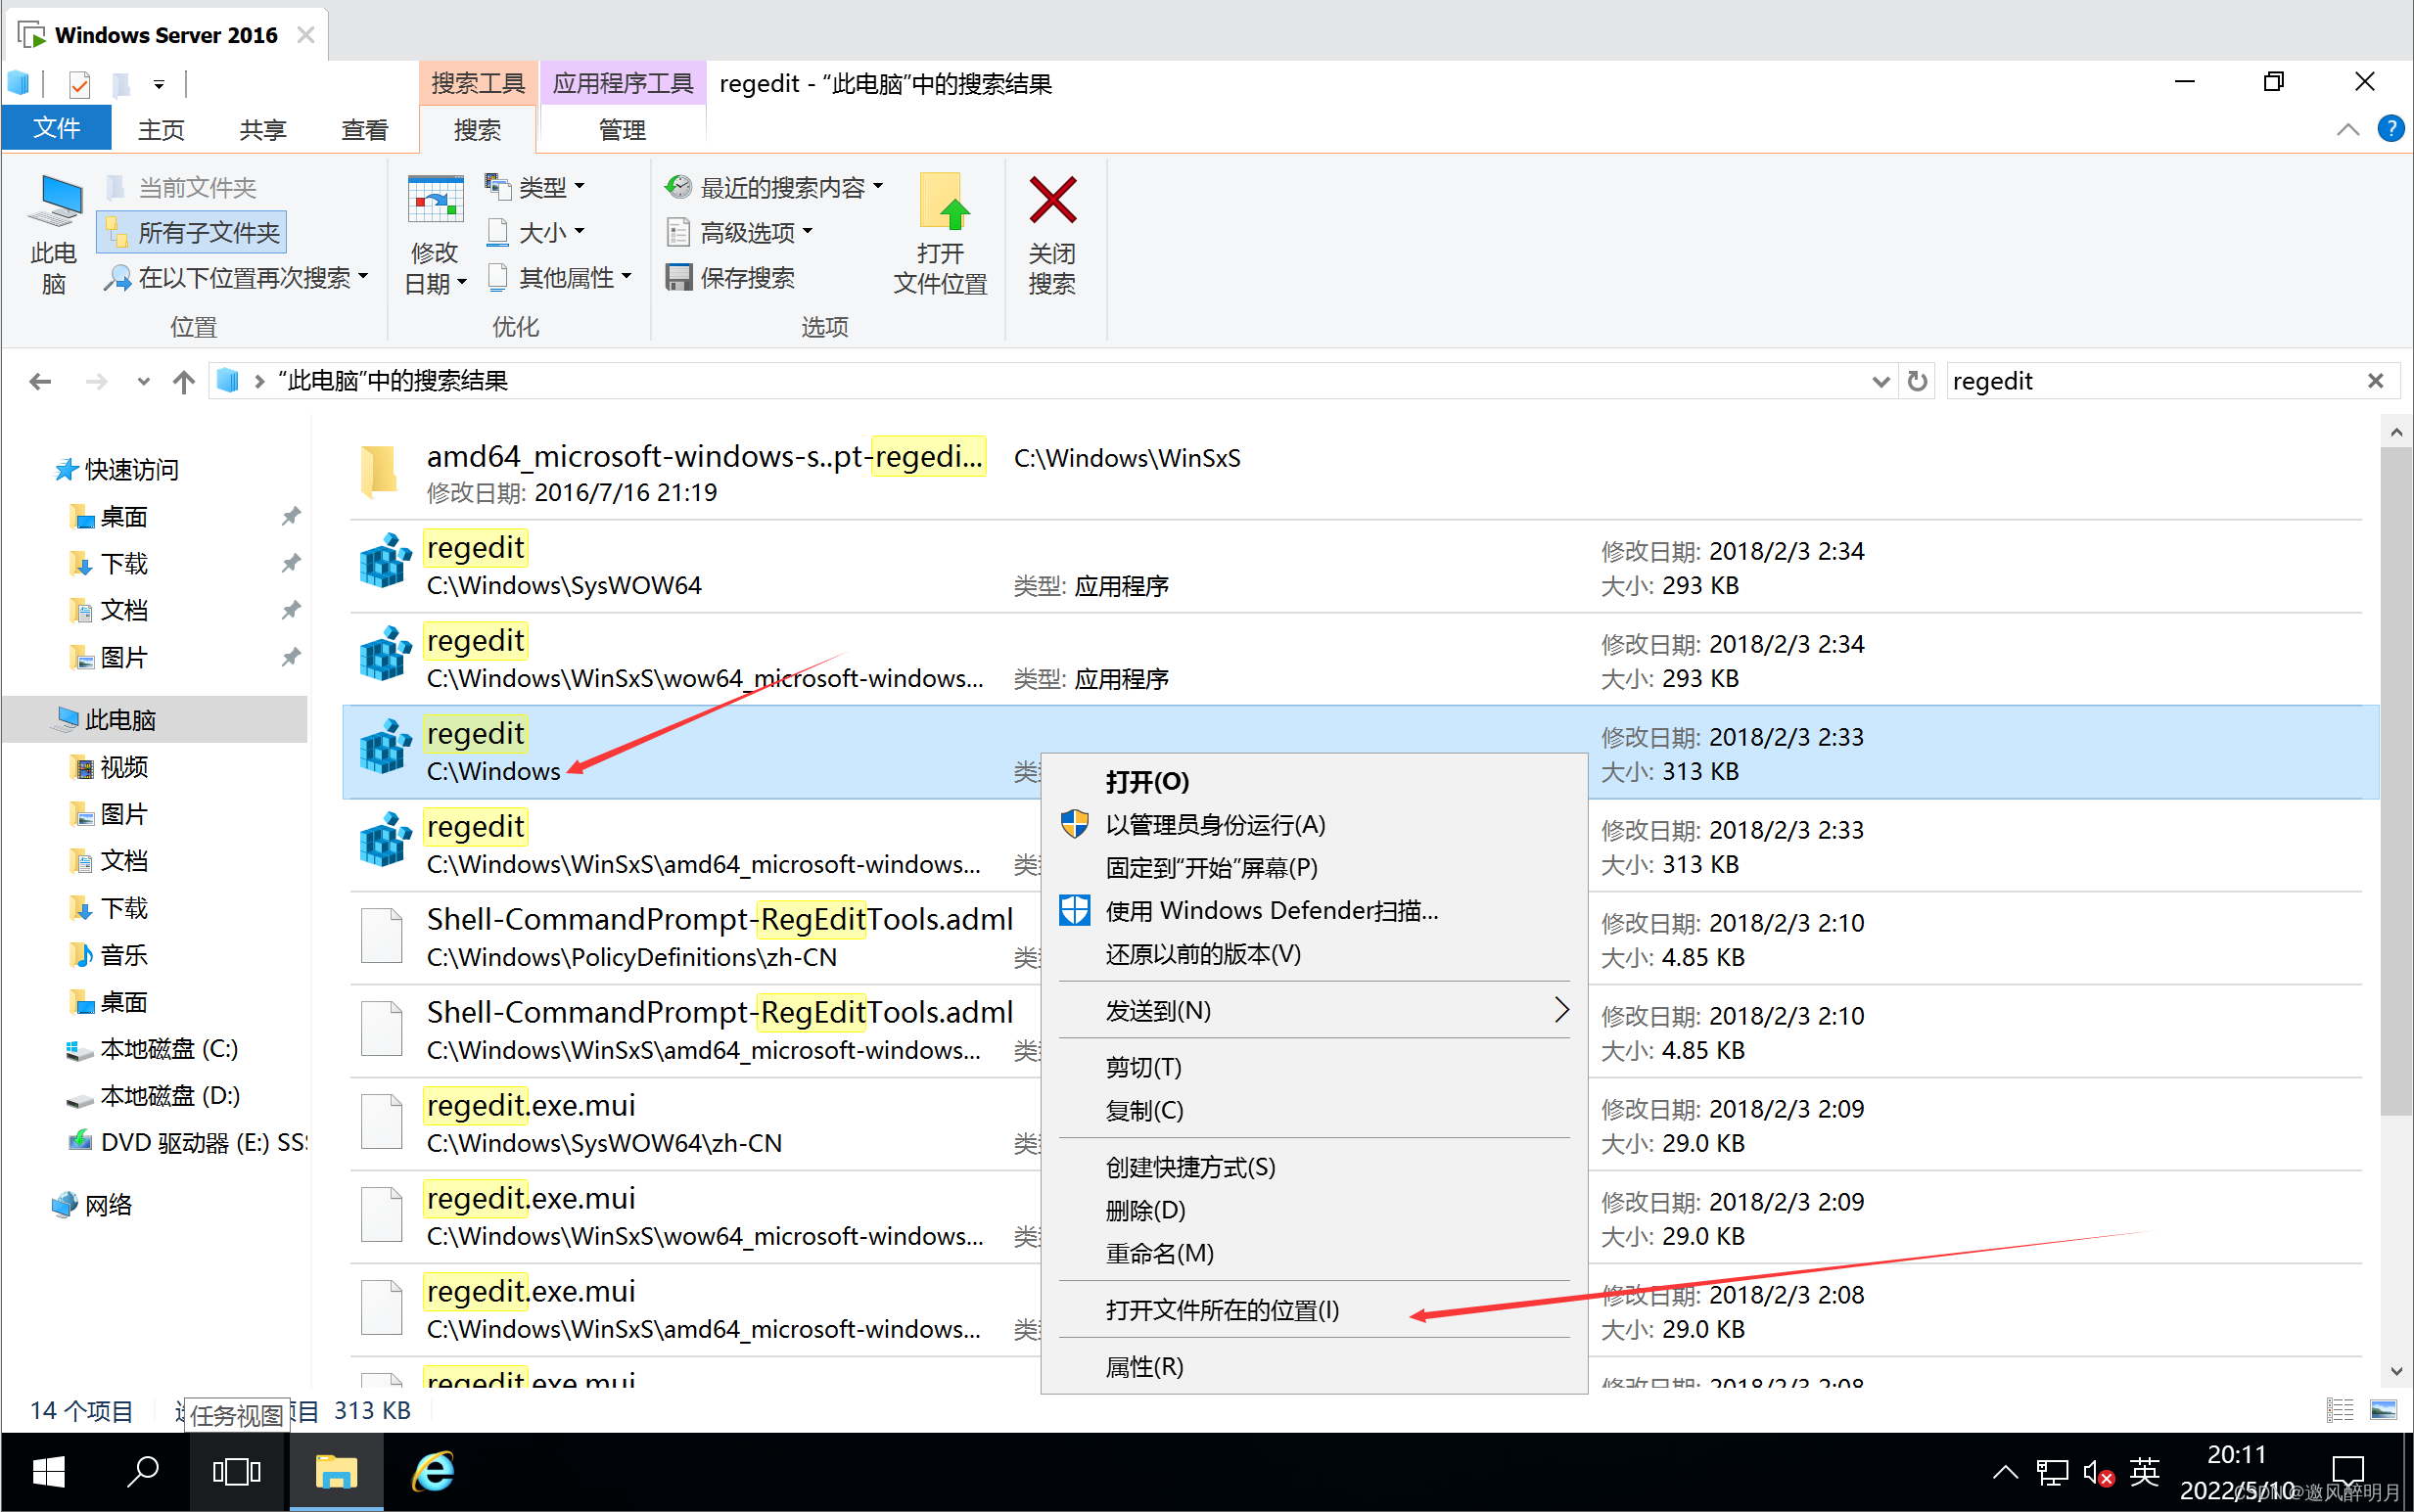Select the regedit icon in C:\Windows\SysWOW64
Viewport: 2414px width, 1512px height.
click(x=385, y=561)
